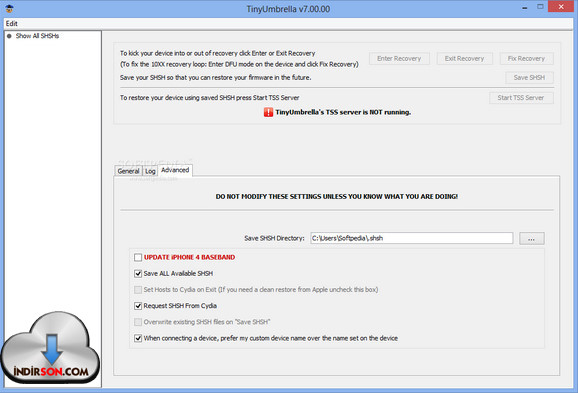
Task: Switch to the Log tab
Action: click(x=150, y=171)
